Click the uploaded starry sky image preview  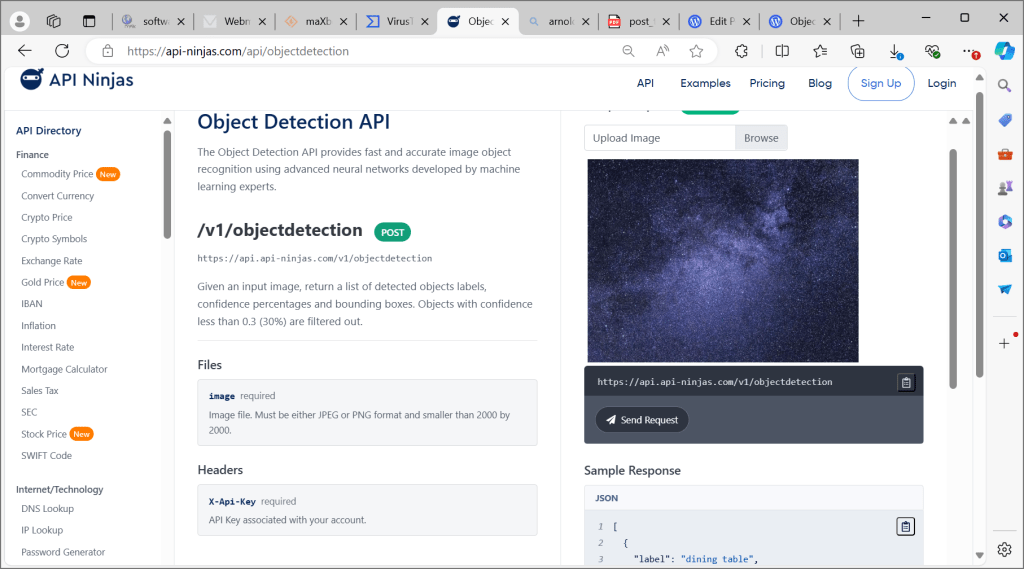pos(722,260)
